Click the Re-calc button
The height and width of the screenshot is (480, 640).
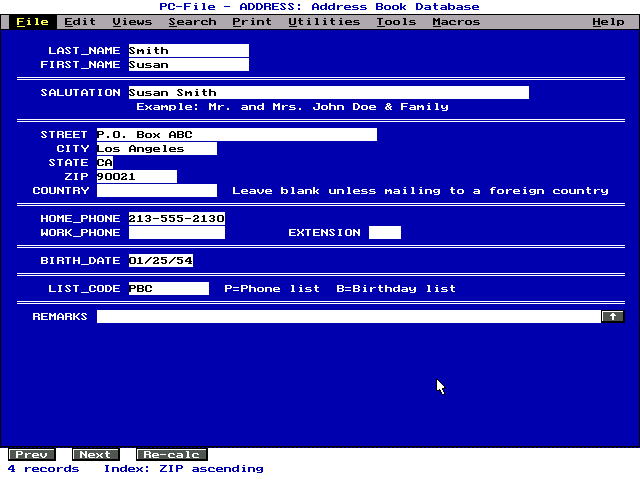(171, 454)
